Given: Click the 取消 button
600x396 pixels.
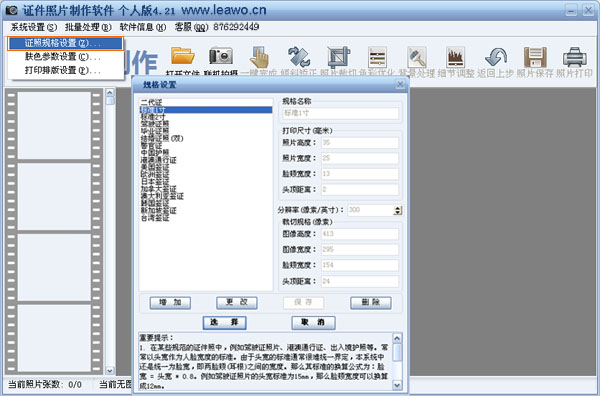Looking at the screenshot, I should 313,323.
